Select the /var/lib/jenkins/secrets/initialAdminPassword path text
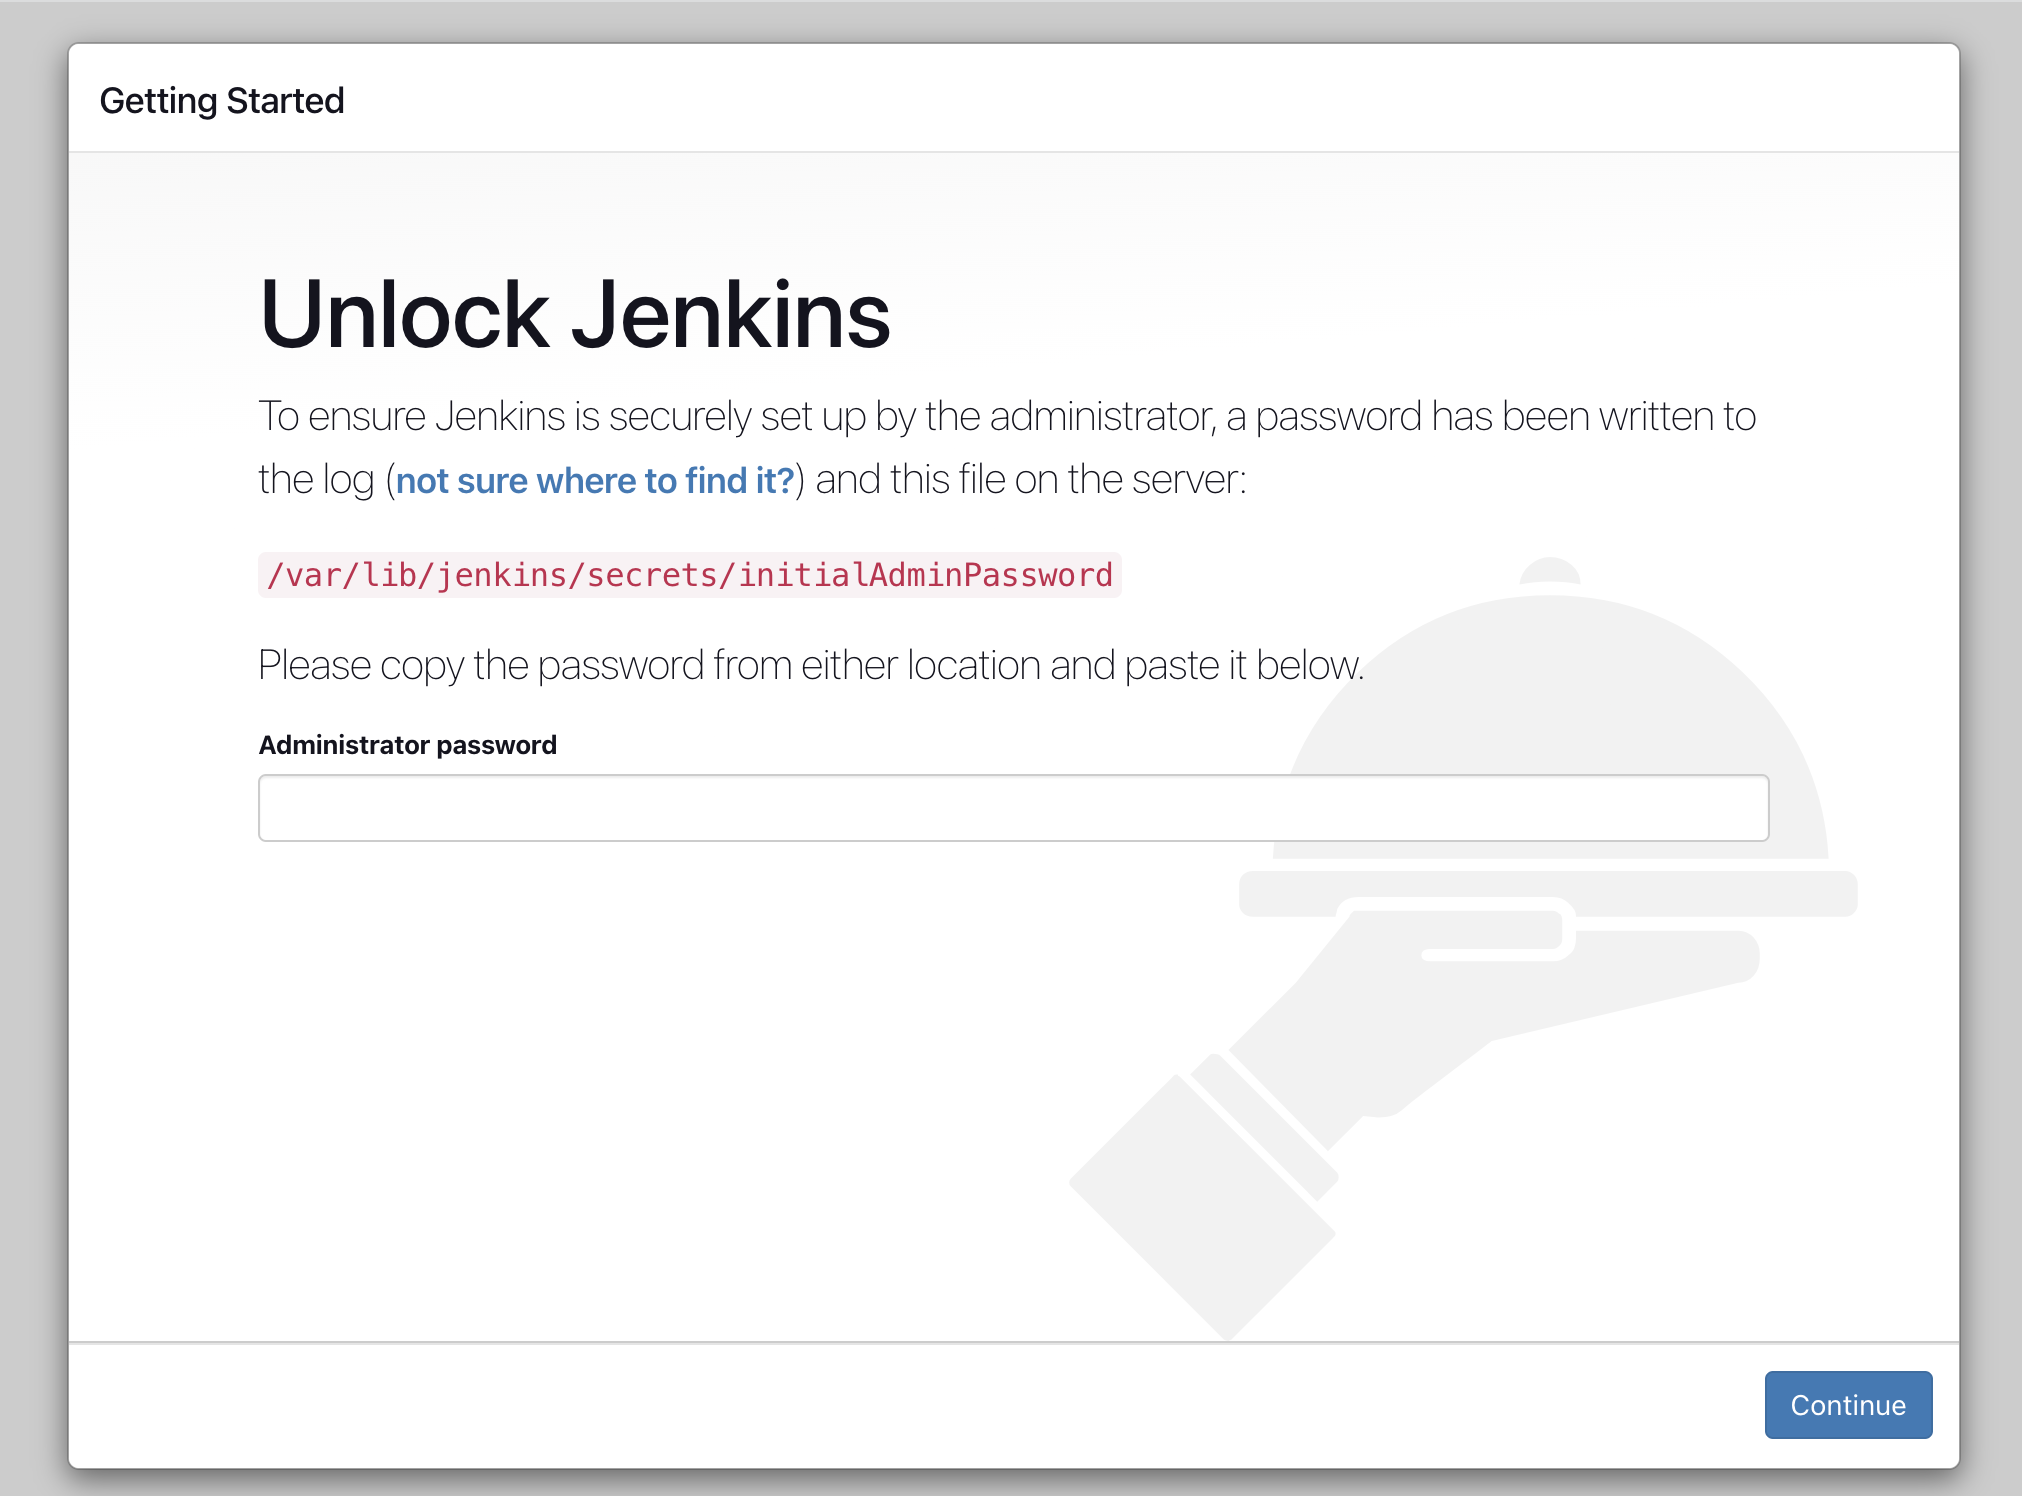 pos(690,575)
